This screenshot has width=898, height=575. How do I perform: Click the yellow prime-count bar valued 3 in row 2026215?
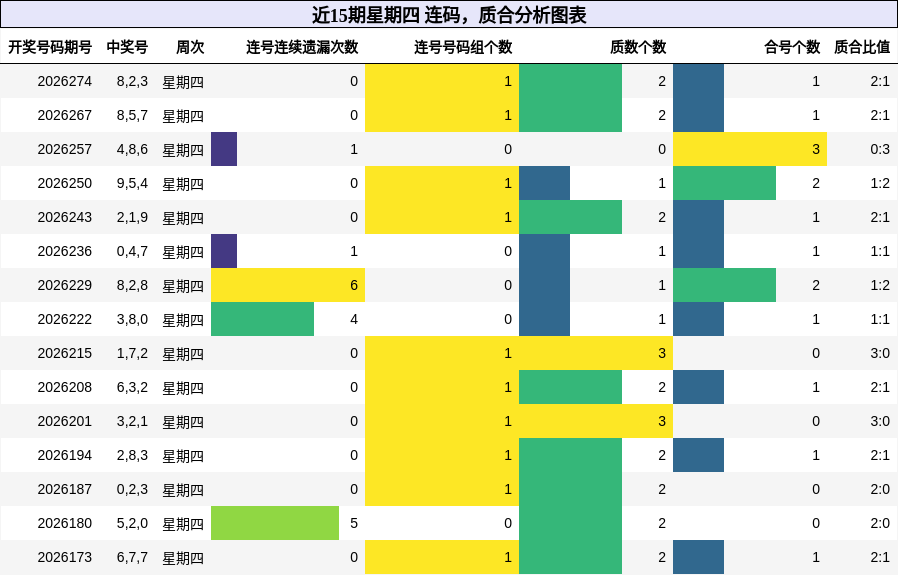(596, 353)
